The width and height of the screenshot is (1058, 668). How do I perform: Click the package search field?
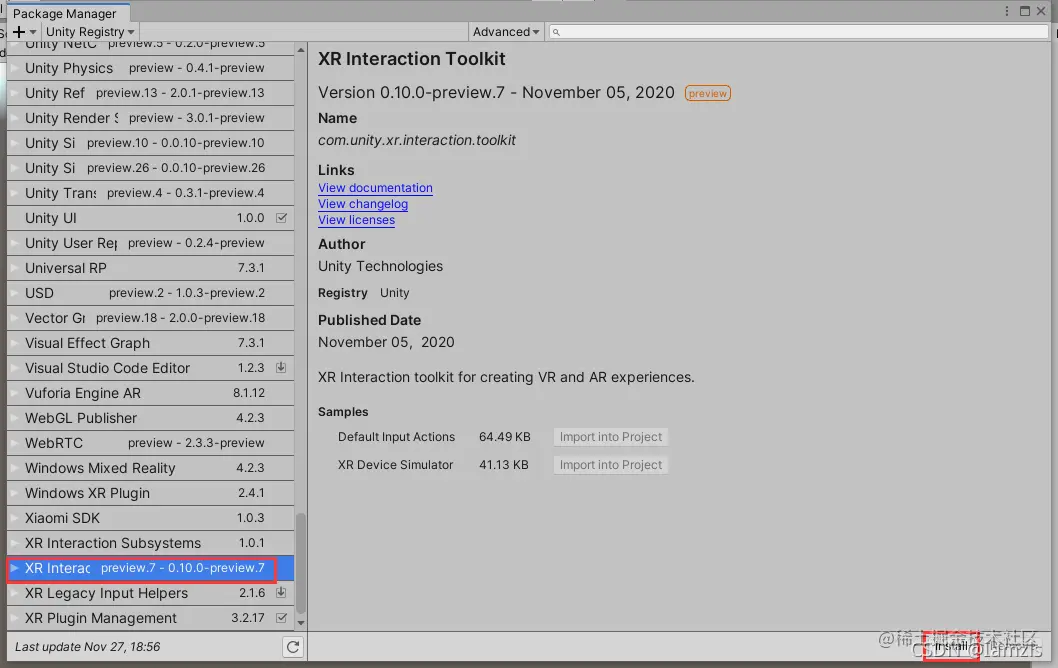point(798,32)
